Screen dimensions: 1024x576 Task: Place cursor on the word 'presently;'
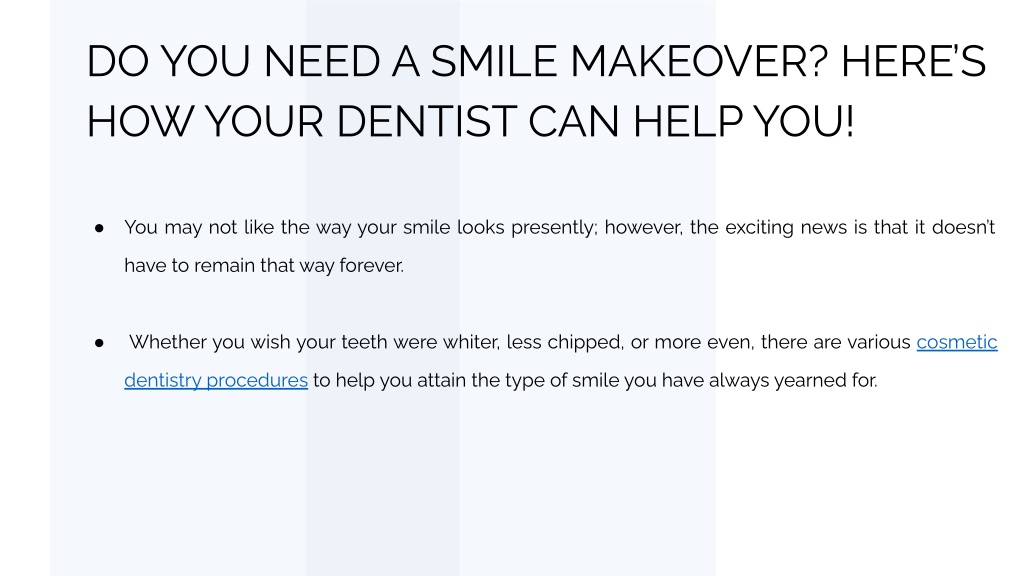[554, 227]
